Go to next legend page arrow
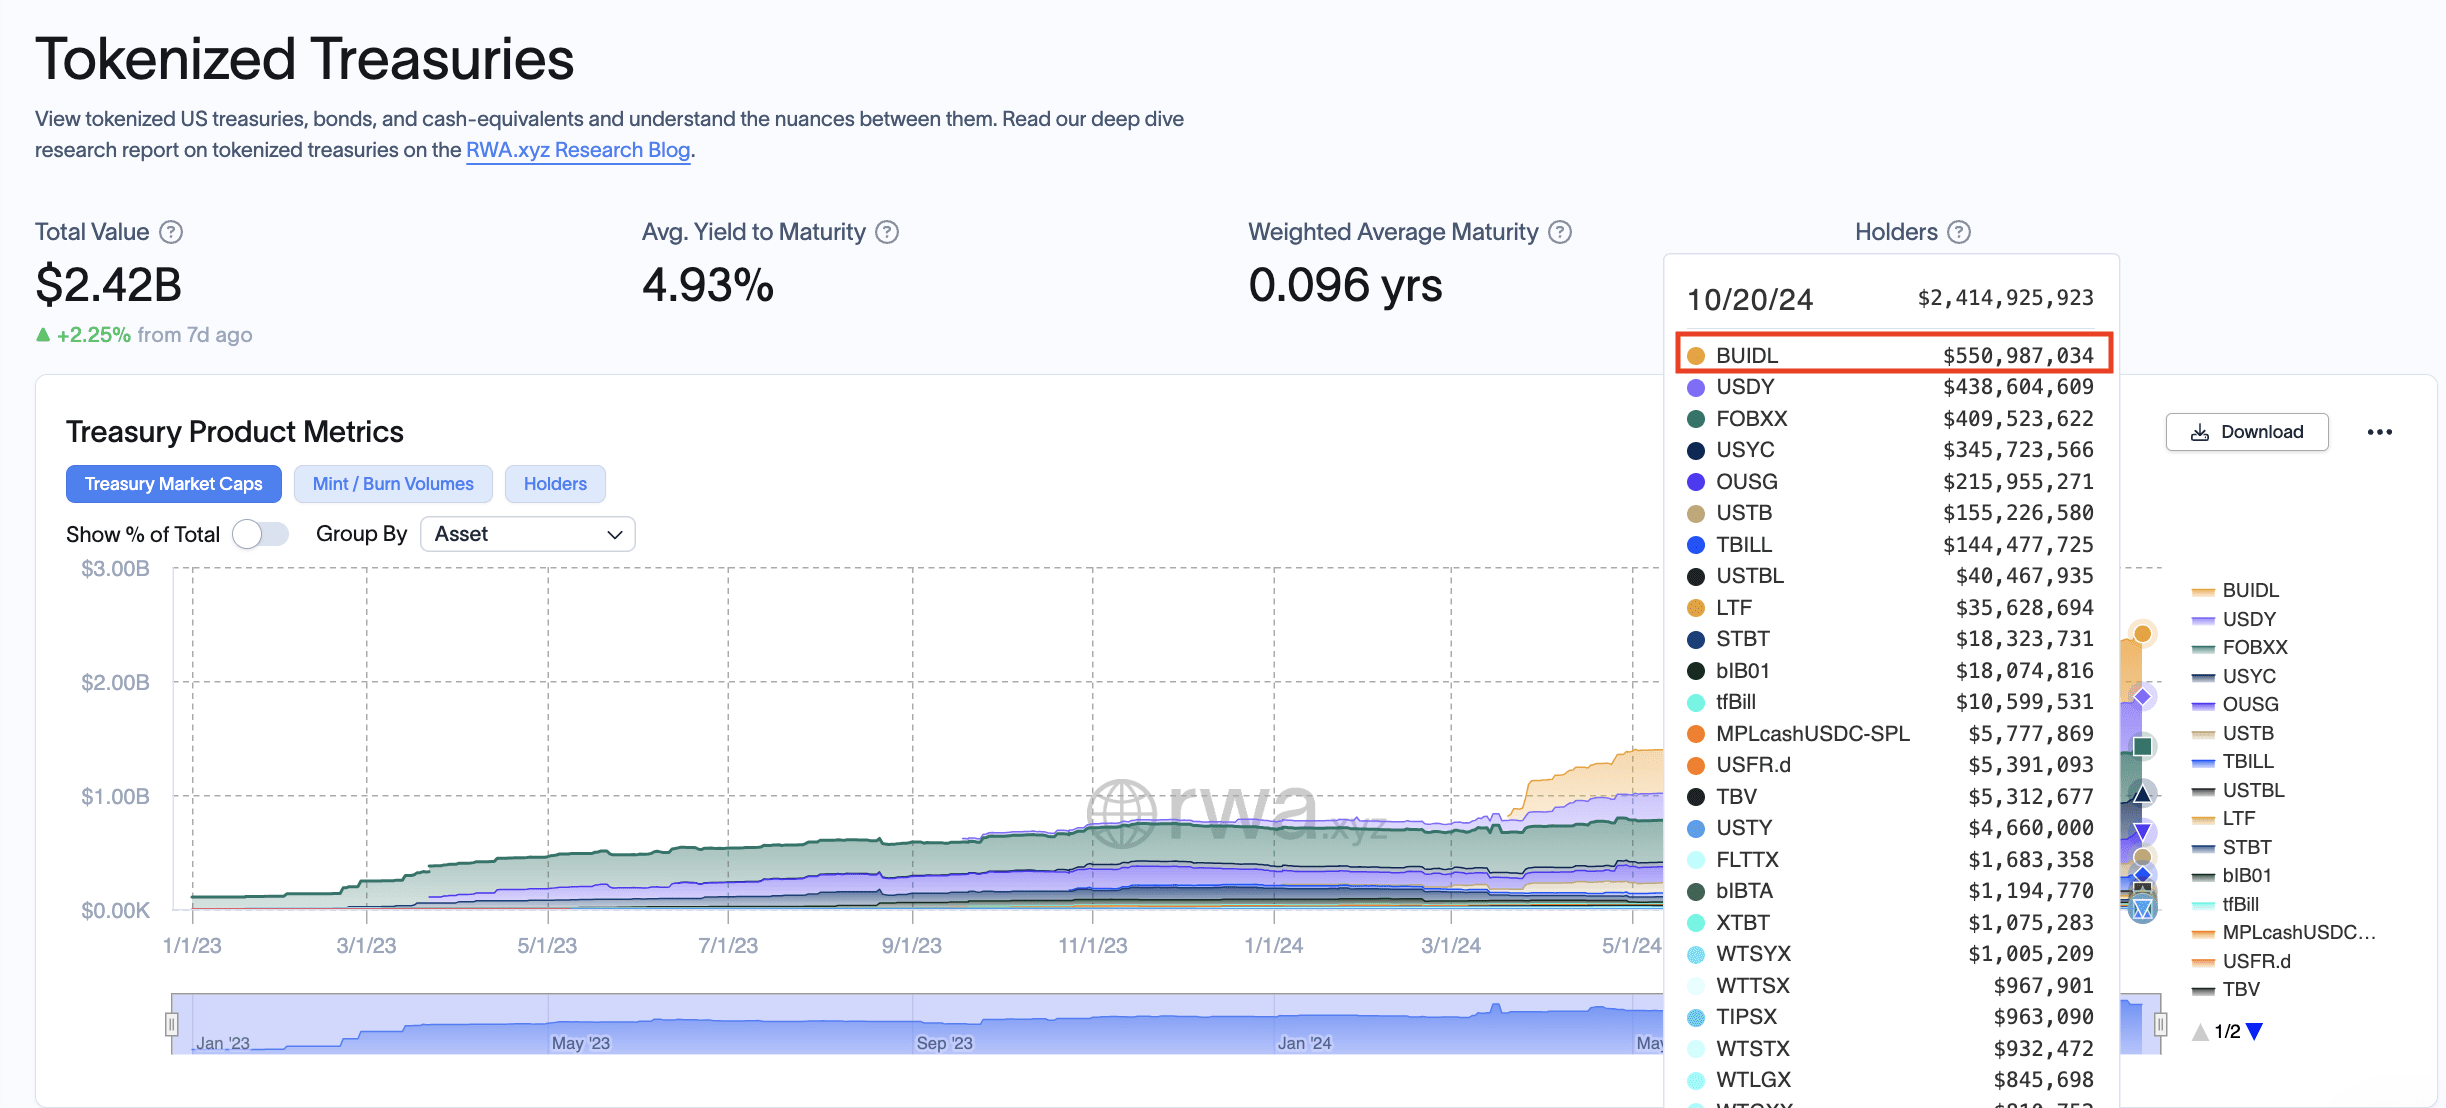This screenshot has height=1108, width=2446. (x=2254, y=1032)
